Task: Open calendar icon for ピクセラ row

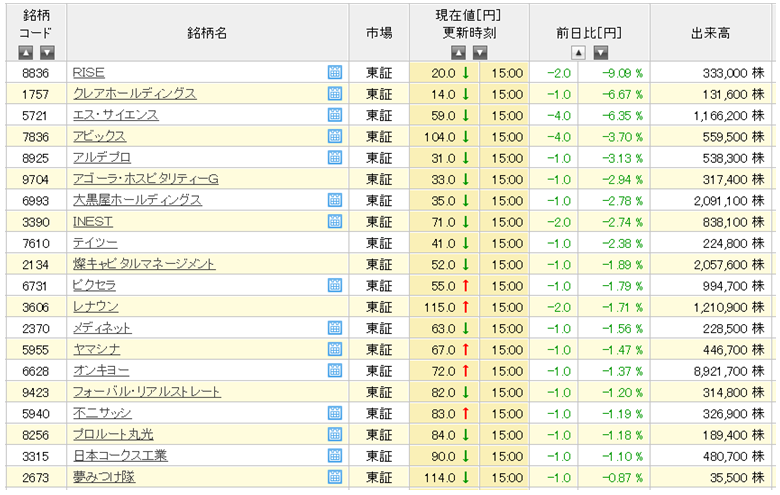Action: tap(335, 285)
